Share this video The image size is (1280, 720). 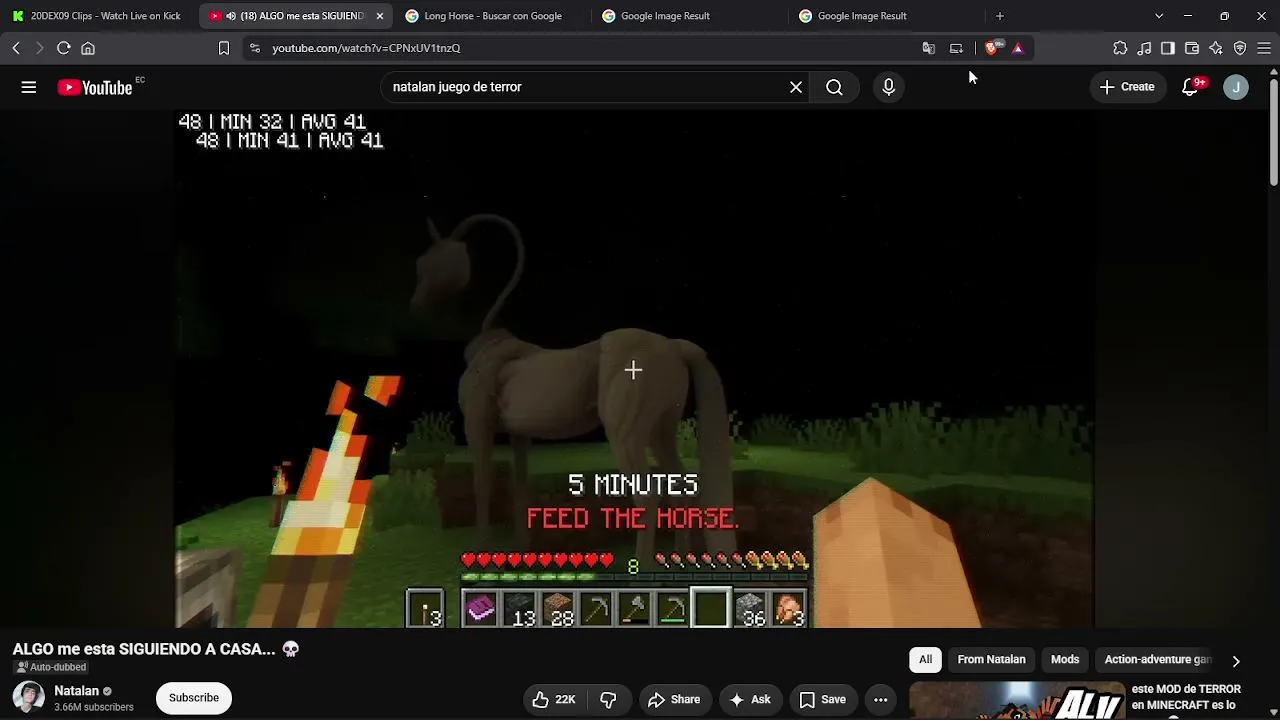[674, 700]
